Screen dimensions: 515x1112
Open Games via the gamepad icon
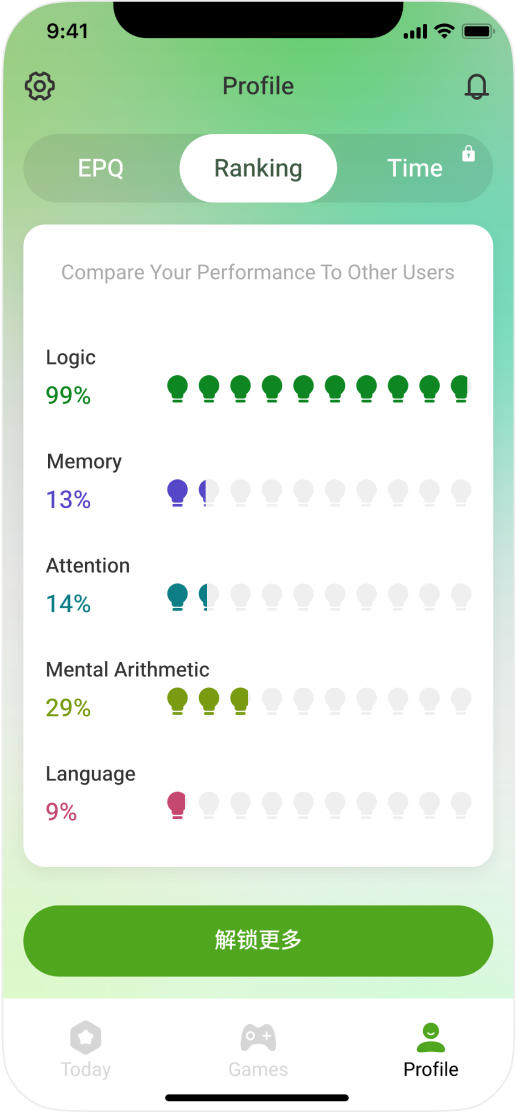pos(258,1038)
